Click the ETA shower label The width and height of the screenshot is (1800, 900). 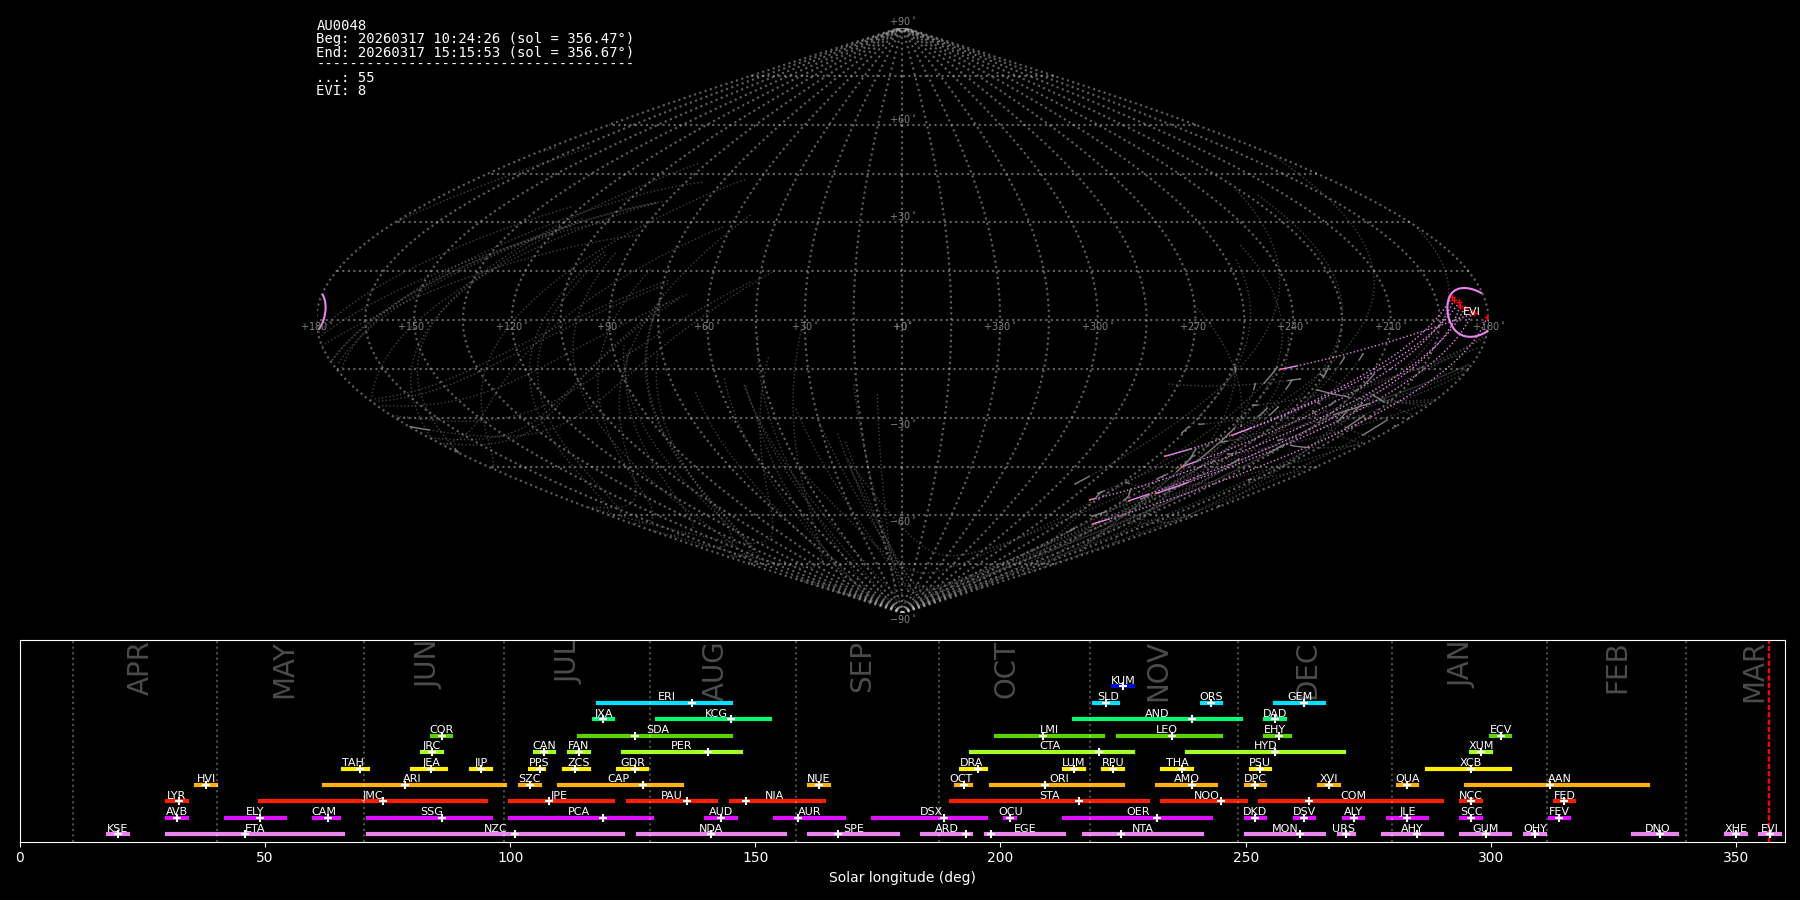pos(255,829)
